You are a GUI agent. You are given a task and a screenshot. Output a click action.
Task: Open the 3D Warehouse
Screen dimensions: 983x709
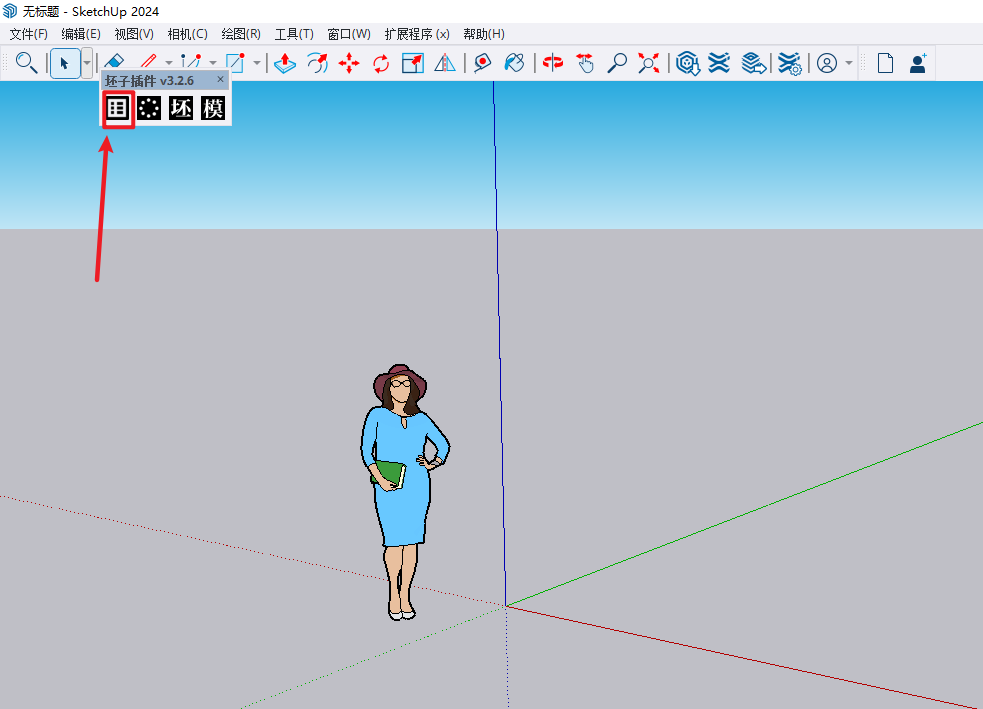point(687,63)
